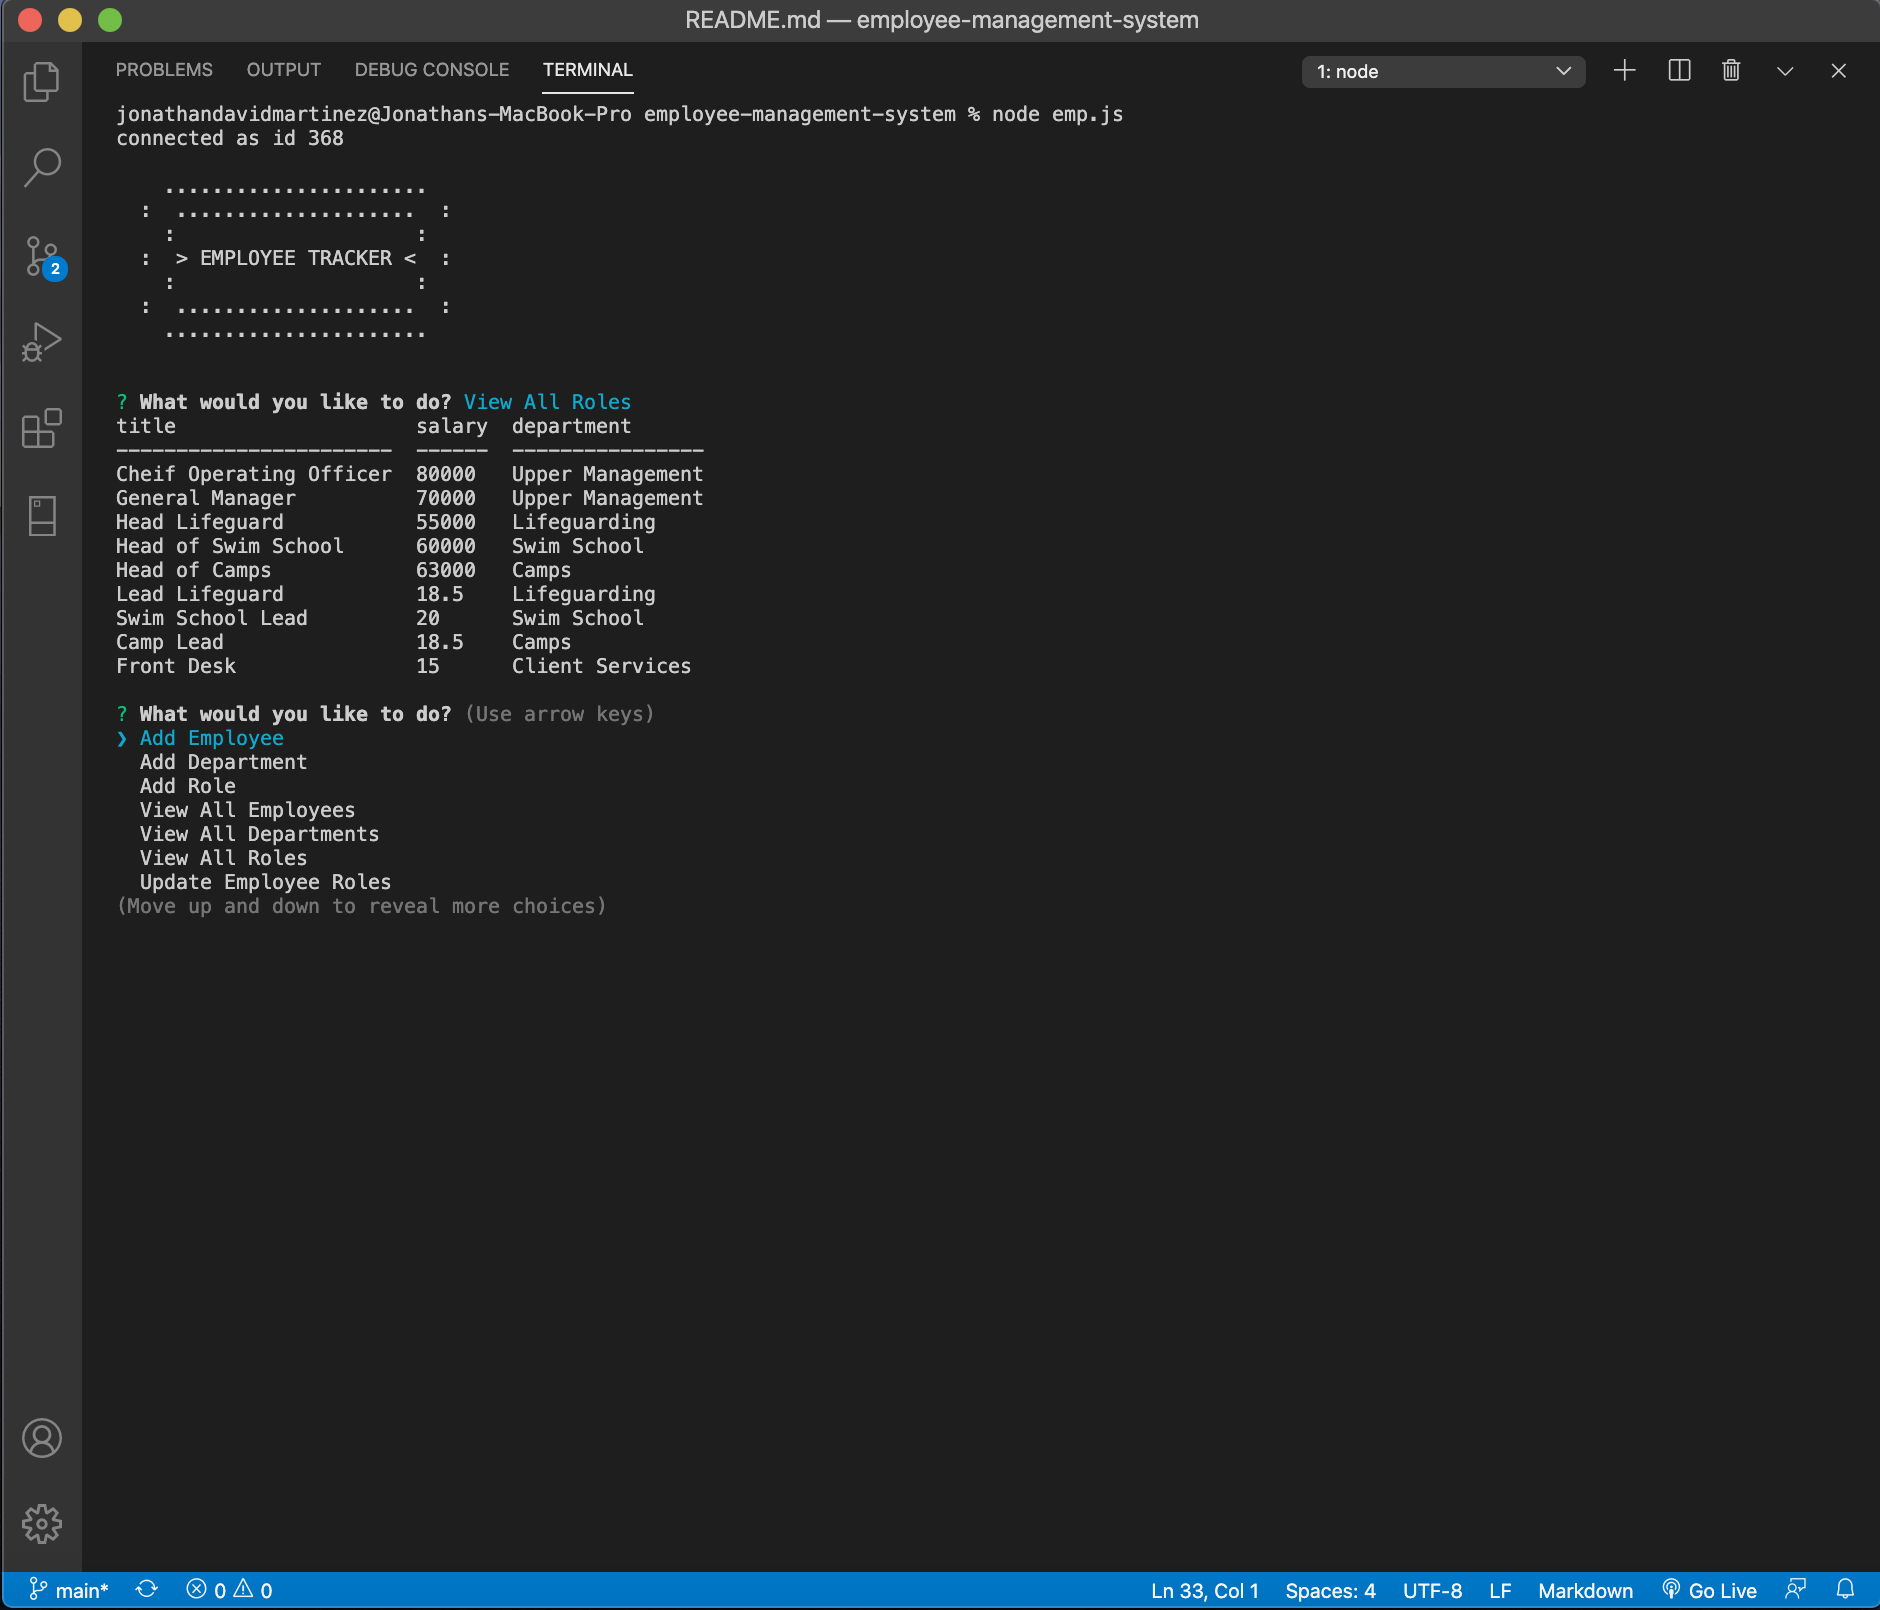Click the 'Front Desk' title cell
The image size is (1880, 1610).
[x=176, y=666]
